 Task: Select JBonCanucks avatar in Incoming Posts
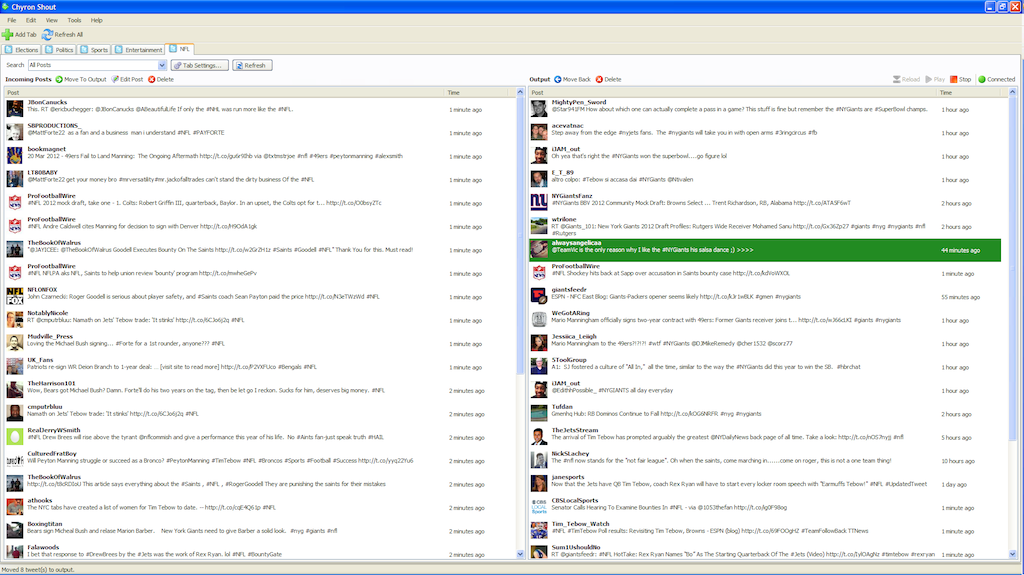(15, 108)
